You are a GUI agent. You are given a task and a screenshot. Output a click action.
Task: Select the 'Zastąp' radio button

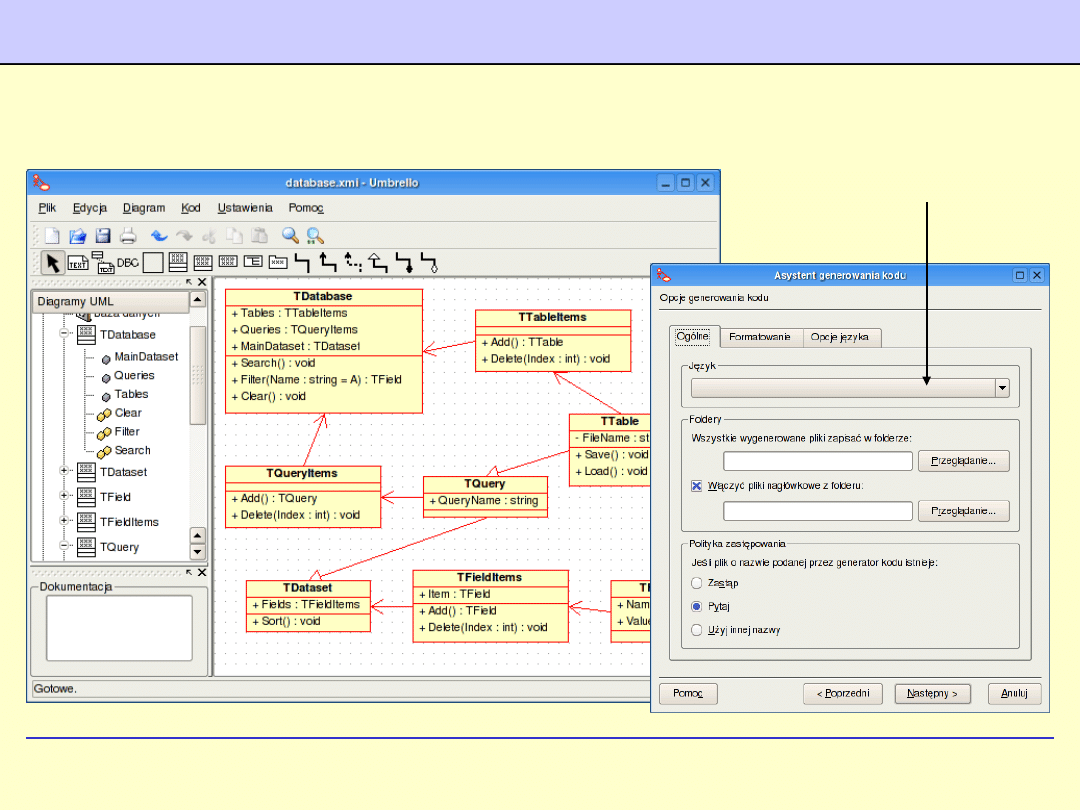tap(697, 583)
